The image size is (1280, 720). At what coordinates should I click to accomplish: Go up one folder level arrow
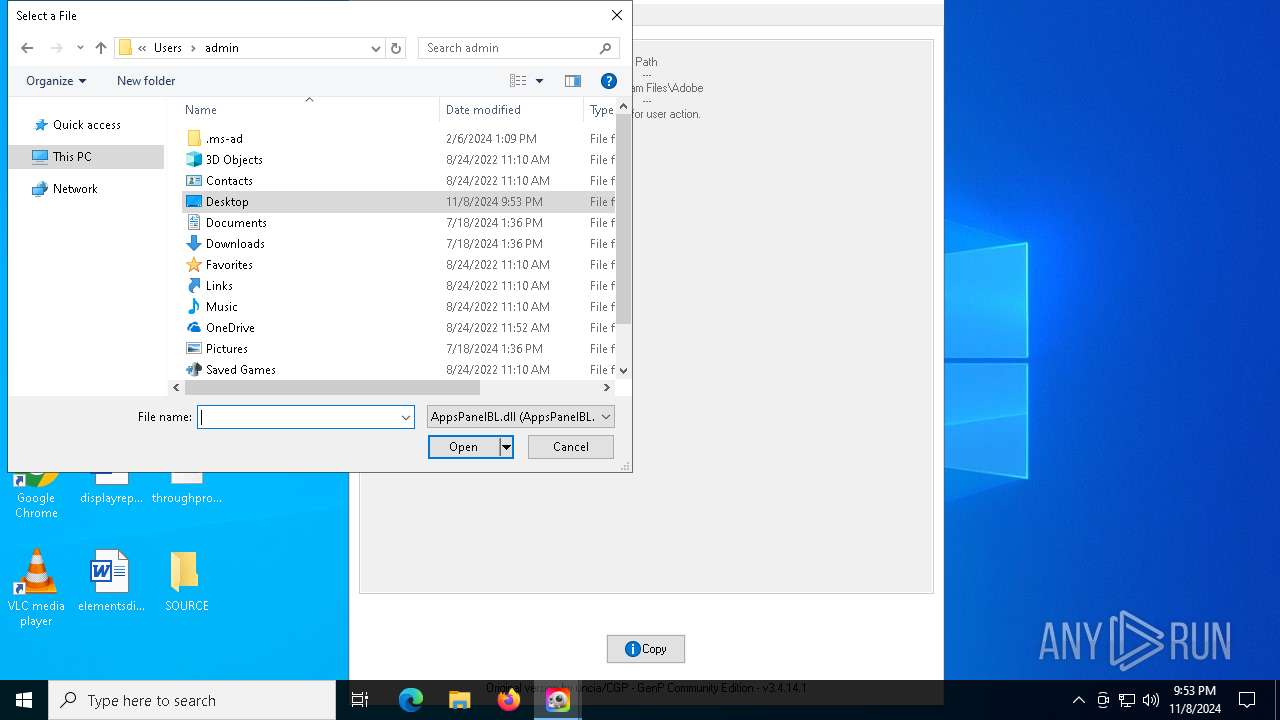[x=101, y=48]
